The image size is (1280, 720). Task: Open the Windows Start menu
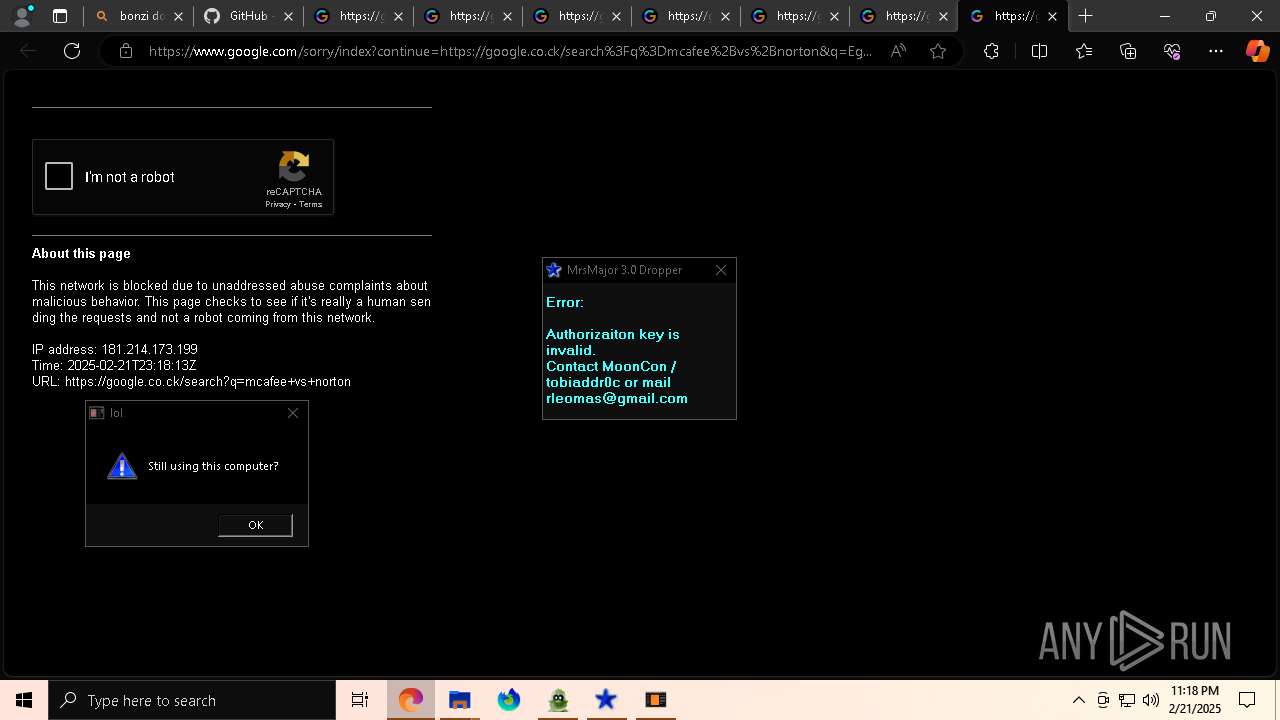[24, 700]
